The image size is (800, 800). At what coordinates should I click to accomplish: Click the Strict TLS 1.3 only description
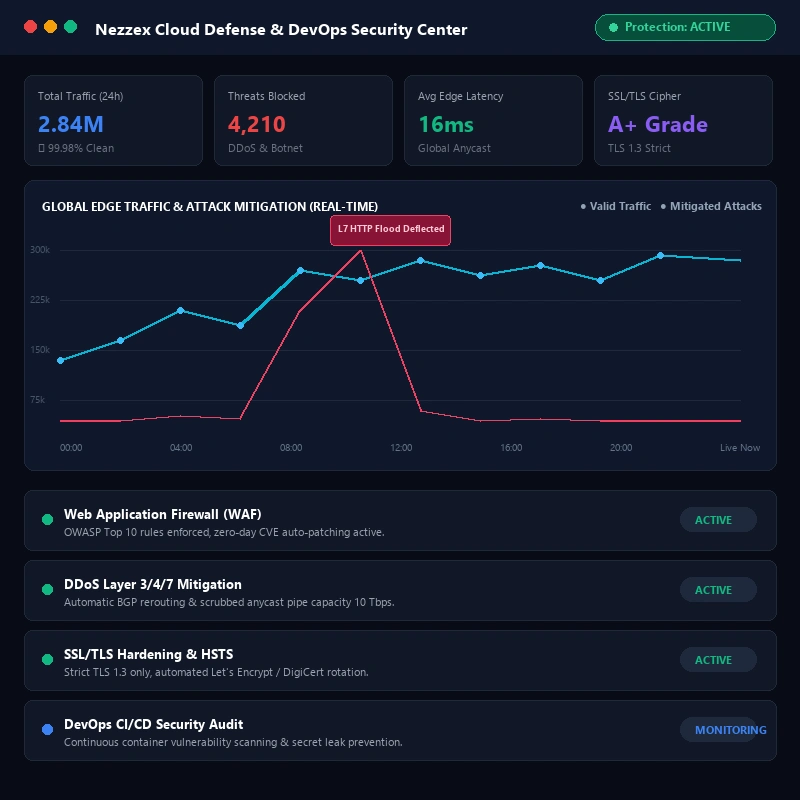(216, 672)
